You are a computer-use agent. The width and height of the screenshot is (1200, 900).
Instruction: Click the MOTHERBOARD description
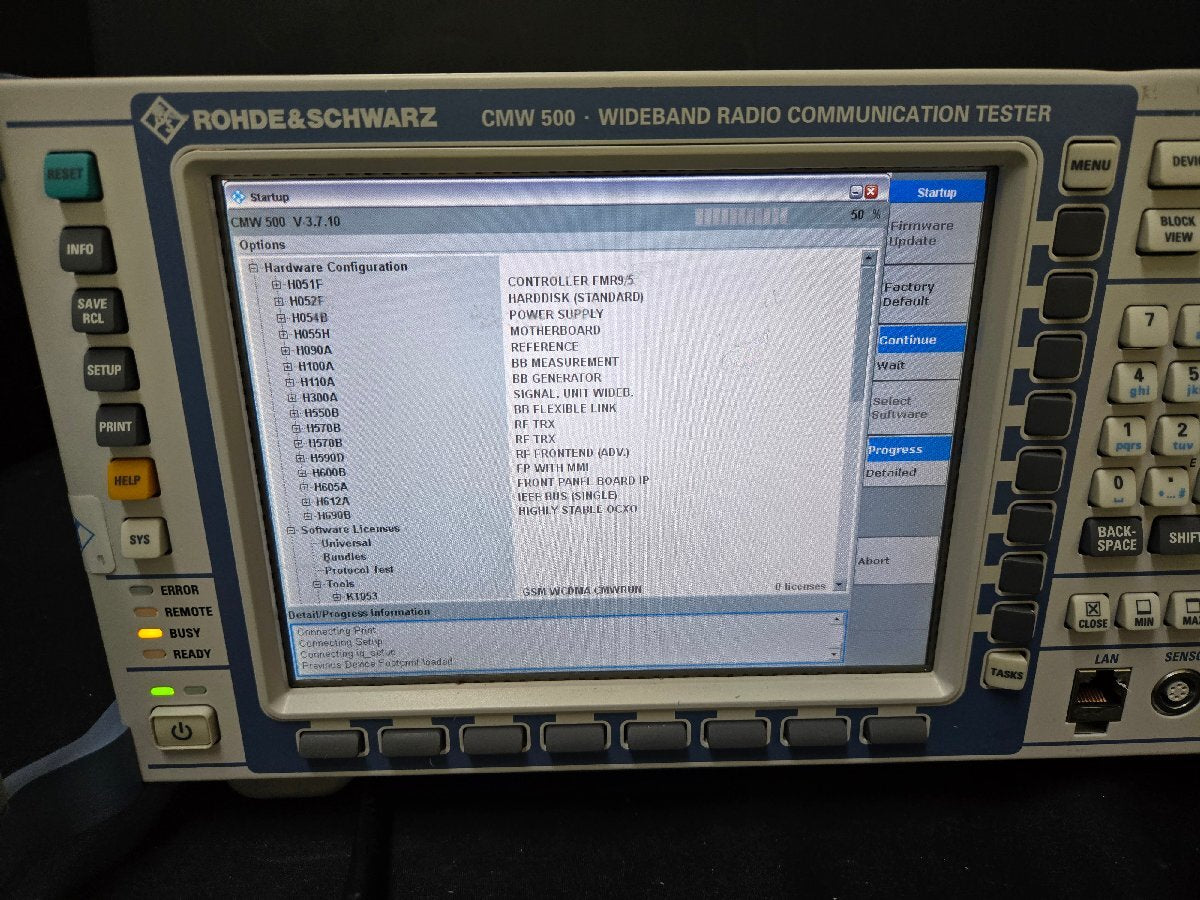555,330
